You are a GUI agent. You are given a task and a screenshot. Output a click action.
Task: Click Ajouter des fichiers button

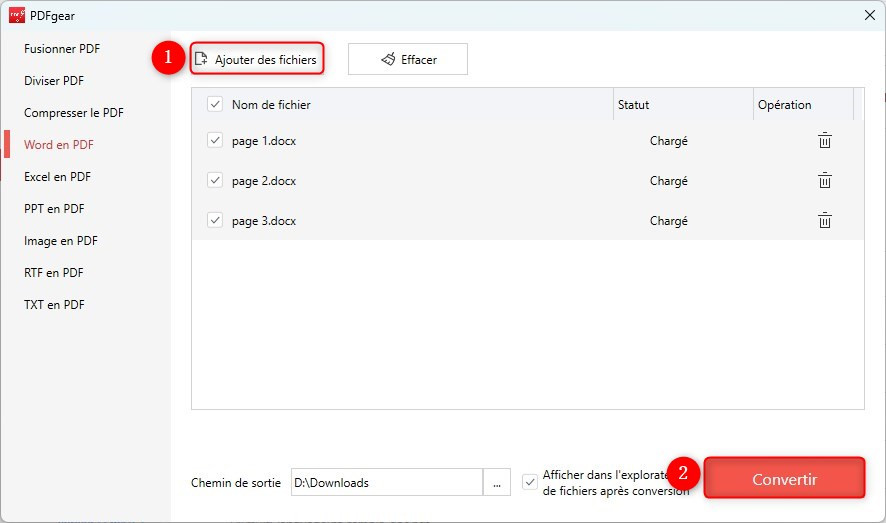click(x=257, y=59)
